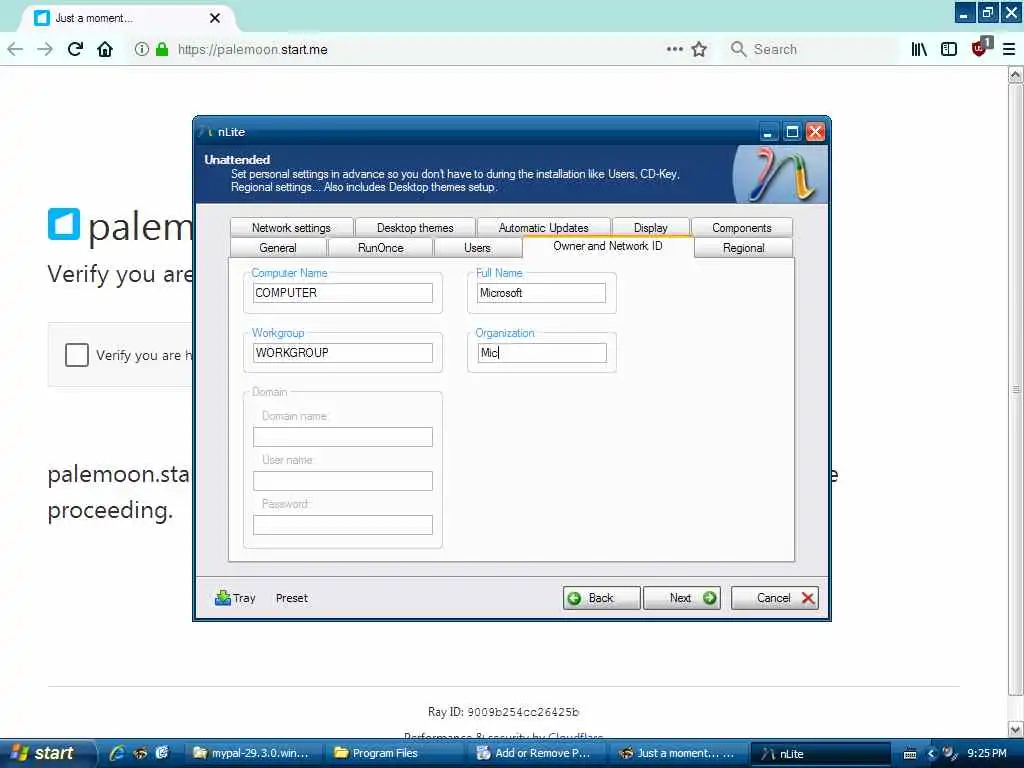Image resolution: width=1024 pixels, height=768 pixels.
Task: Switch to the Users tab
Action: point(477,248)
